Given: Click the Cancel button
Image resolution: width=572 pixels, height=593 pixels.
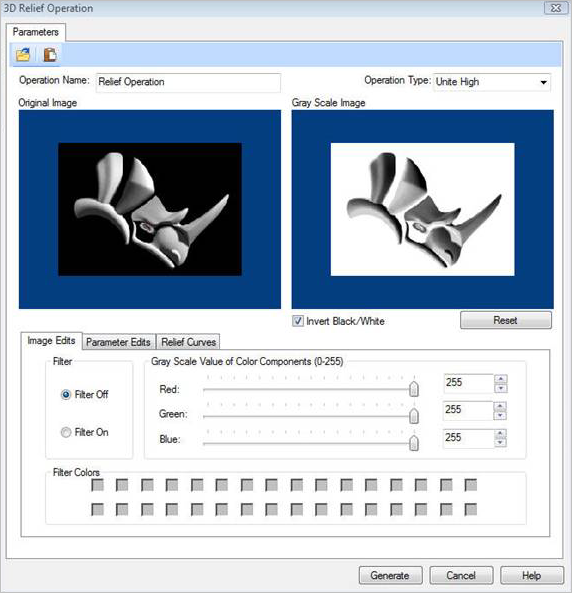Looking at the screenshot, I should [461, 575].
